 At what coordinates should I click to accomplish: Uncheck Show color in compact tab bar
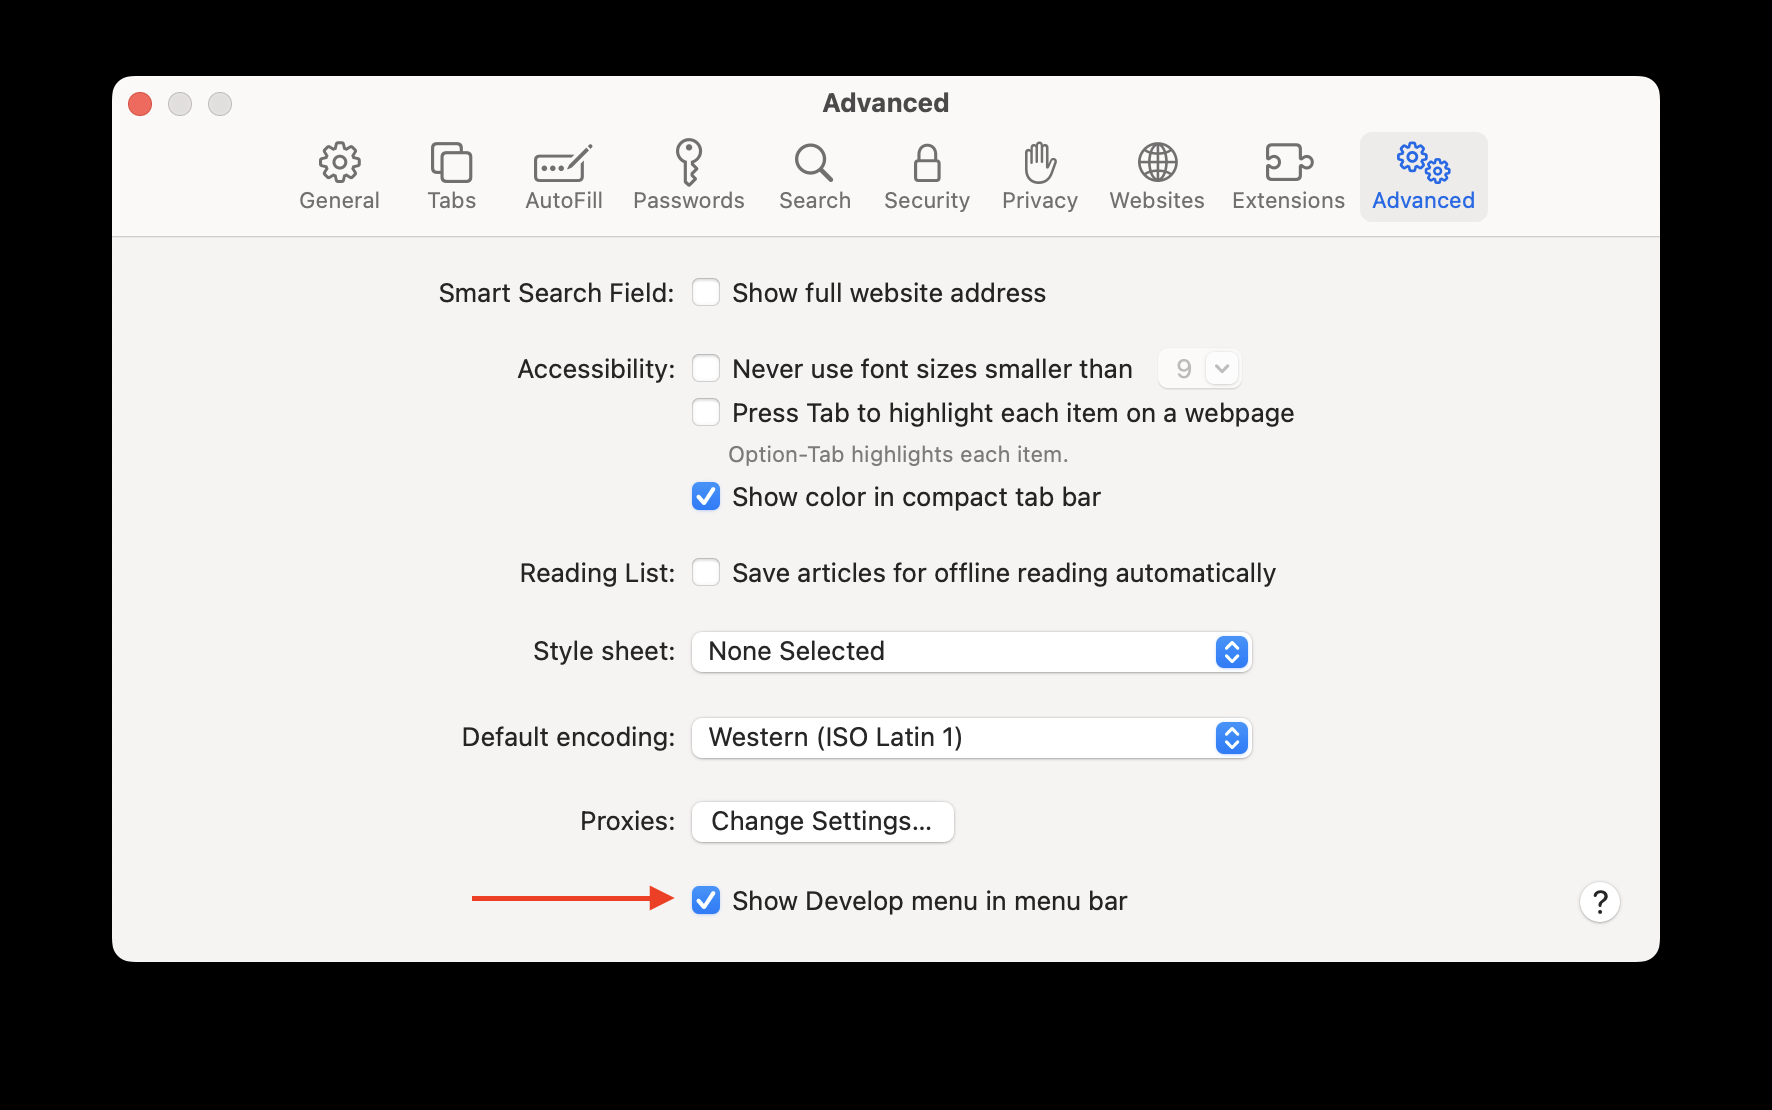(x=706, y=497)
